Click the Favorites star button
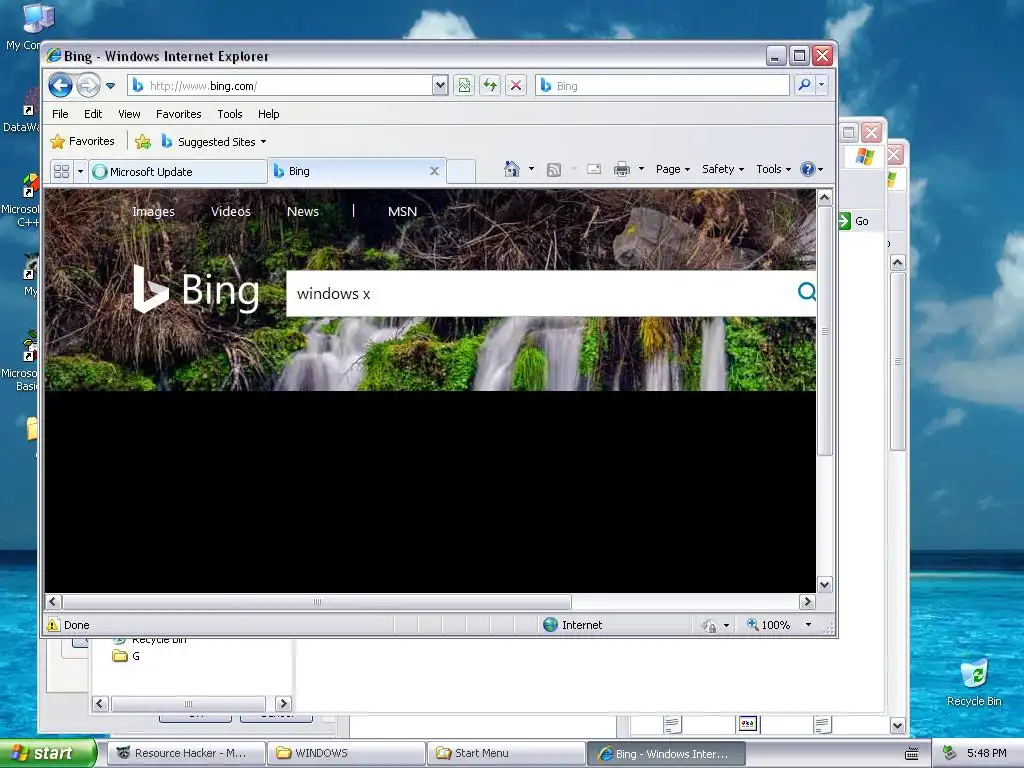 (83, 141)
